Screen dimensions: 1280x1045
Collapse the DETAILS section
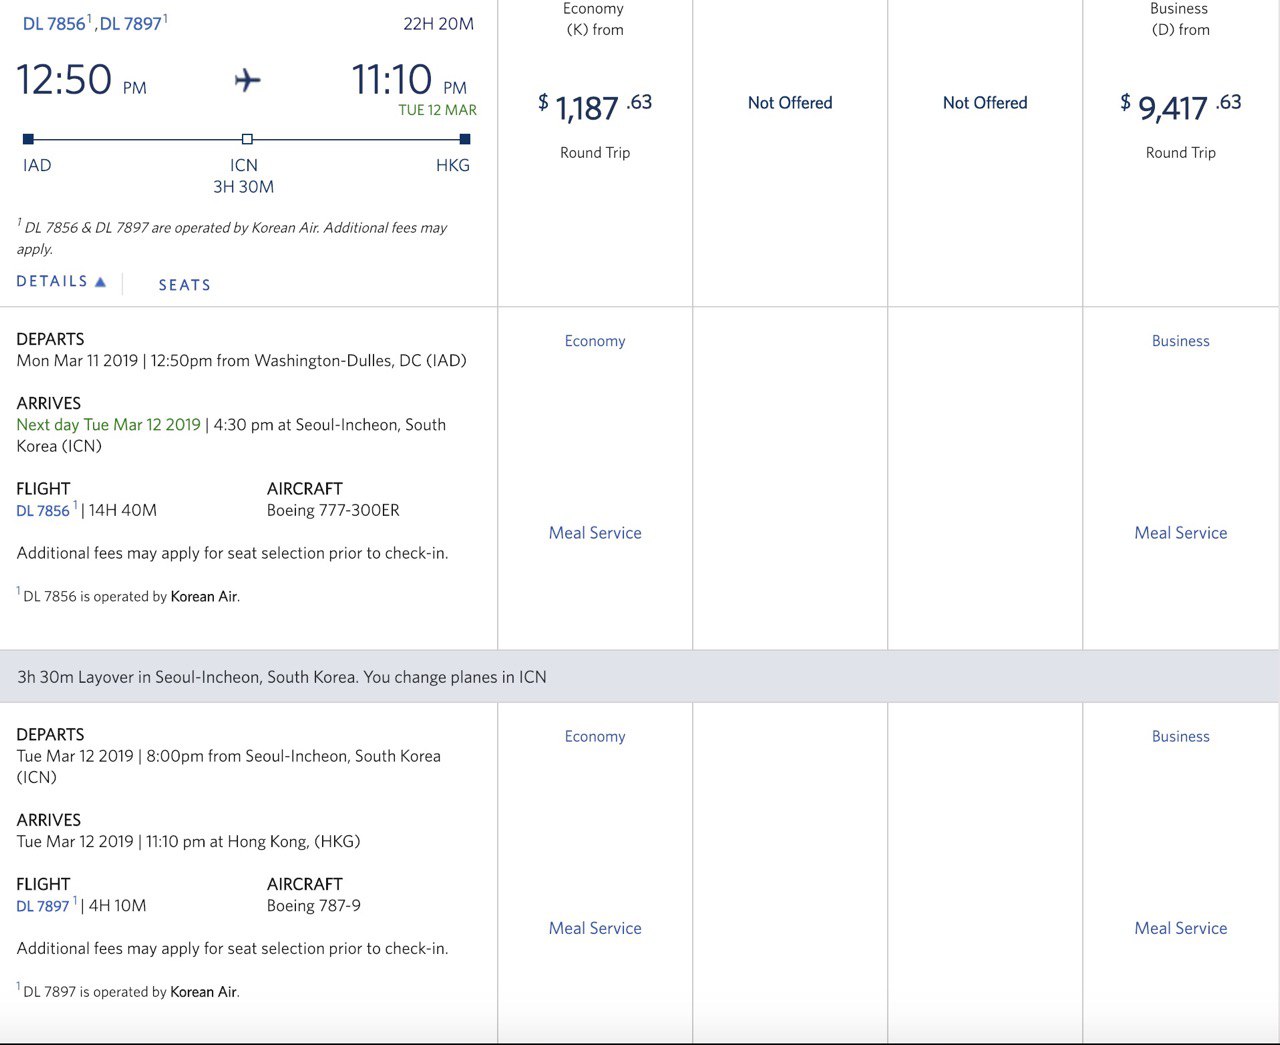click(x=60, y=282)
